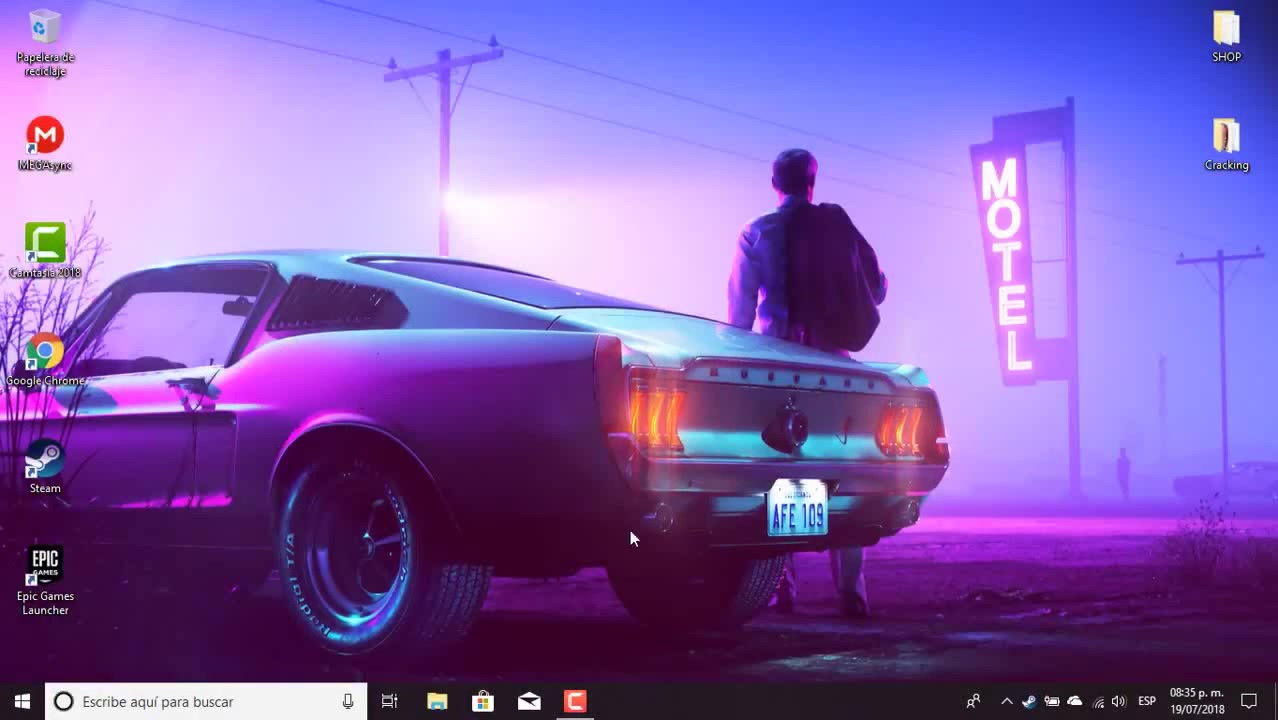Open the Windows Start menu
Screen dimensions: 1278x720
(x=22, y=701)
